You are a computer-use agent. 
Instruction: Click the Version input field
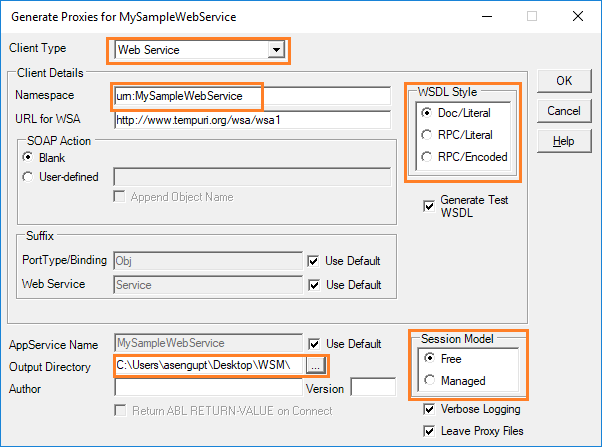point(373,387)
